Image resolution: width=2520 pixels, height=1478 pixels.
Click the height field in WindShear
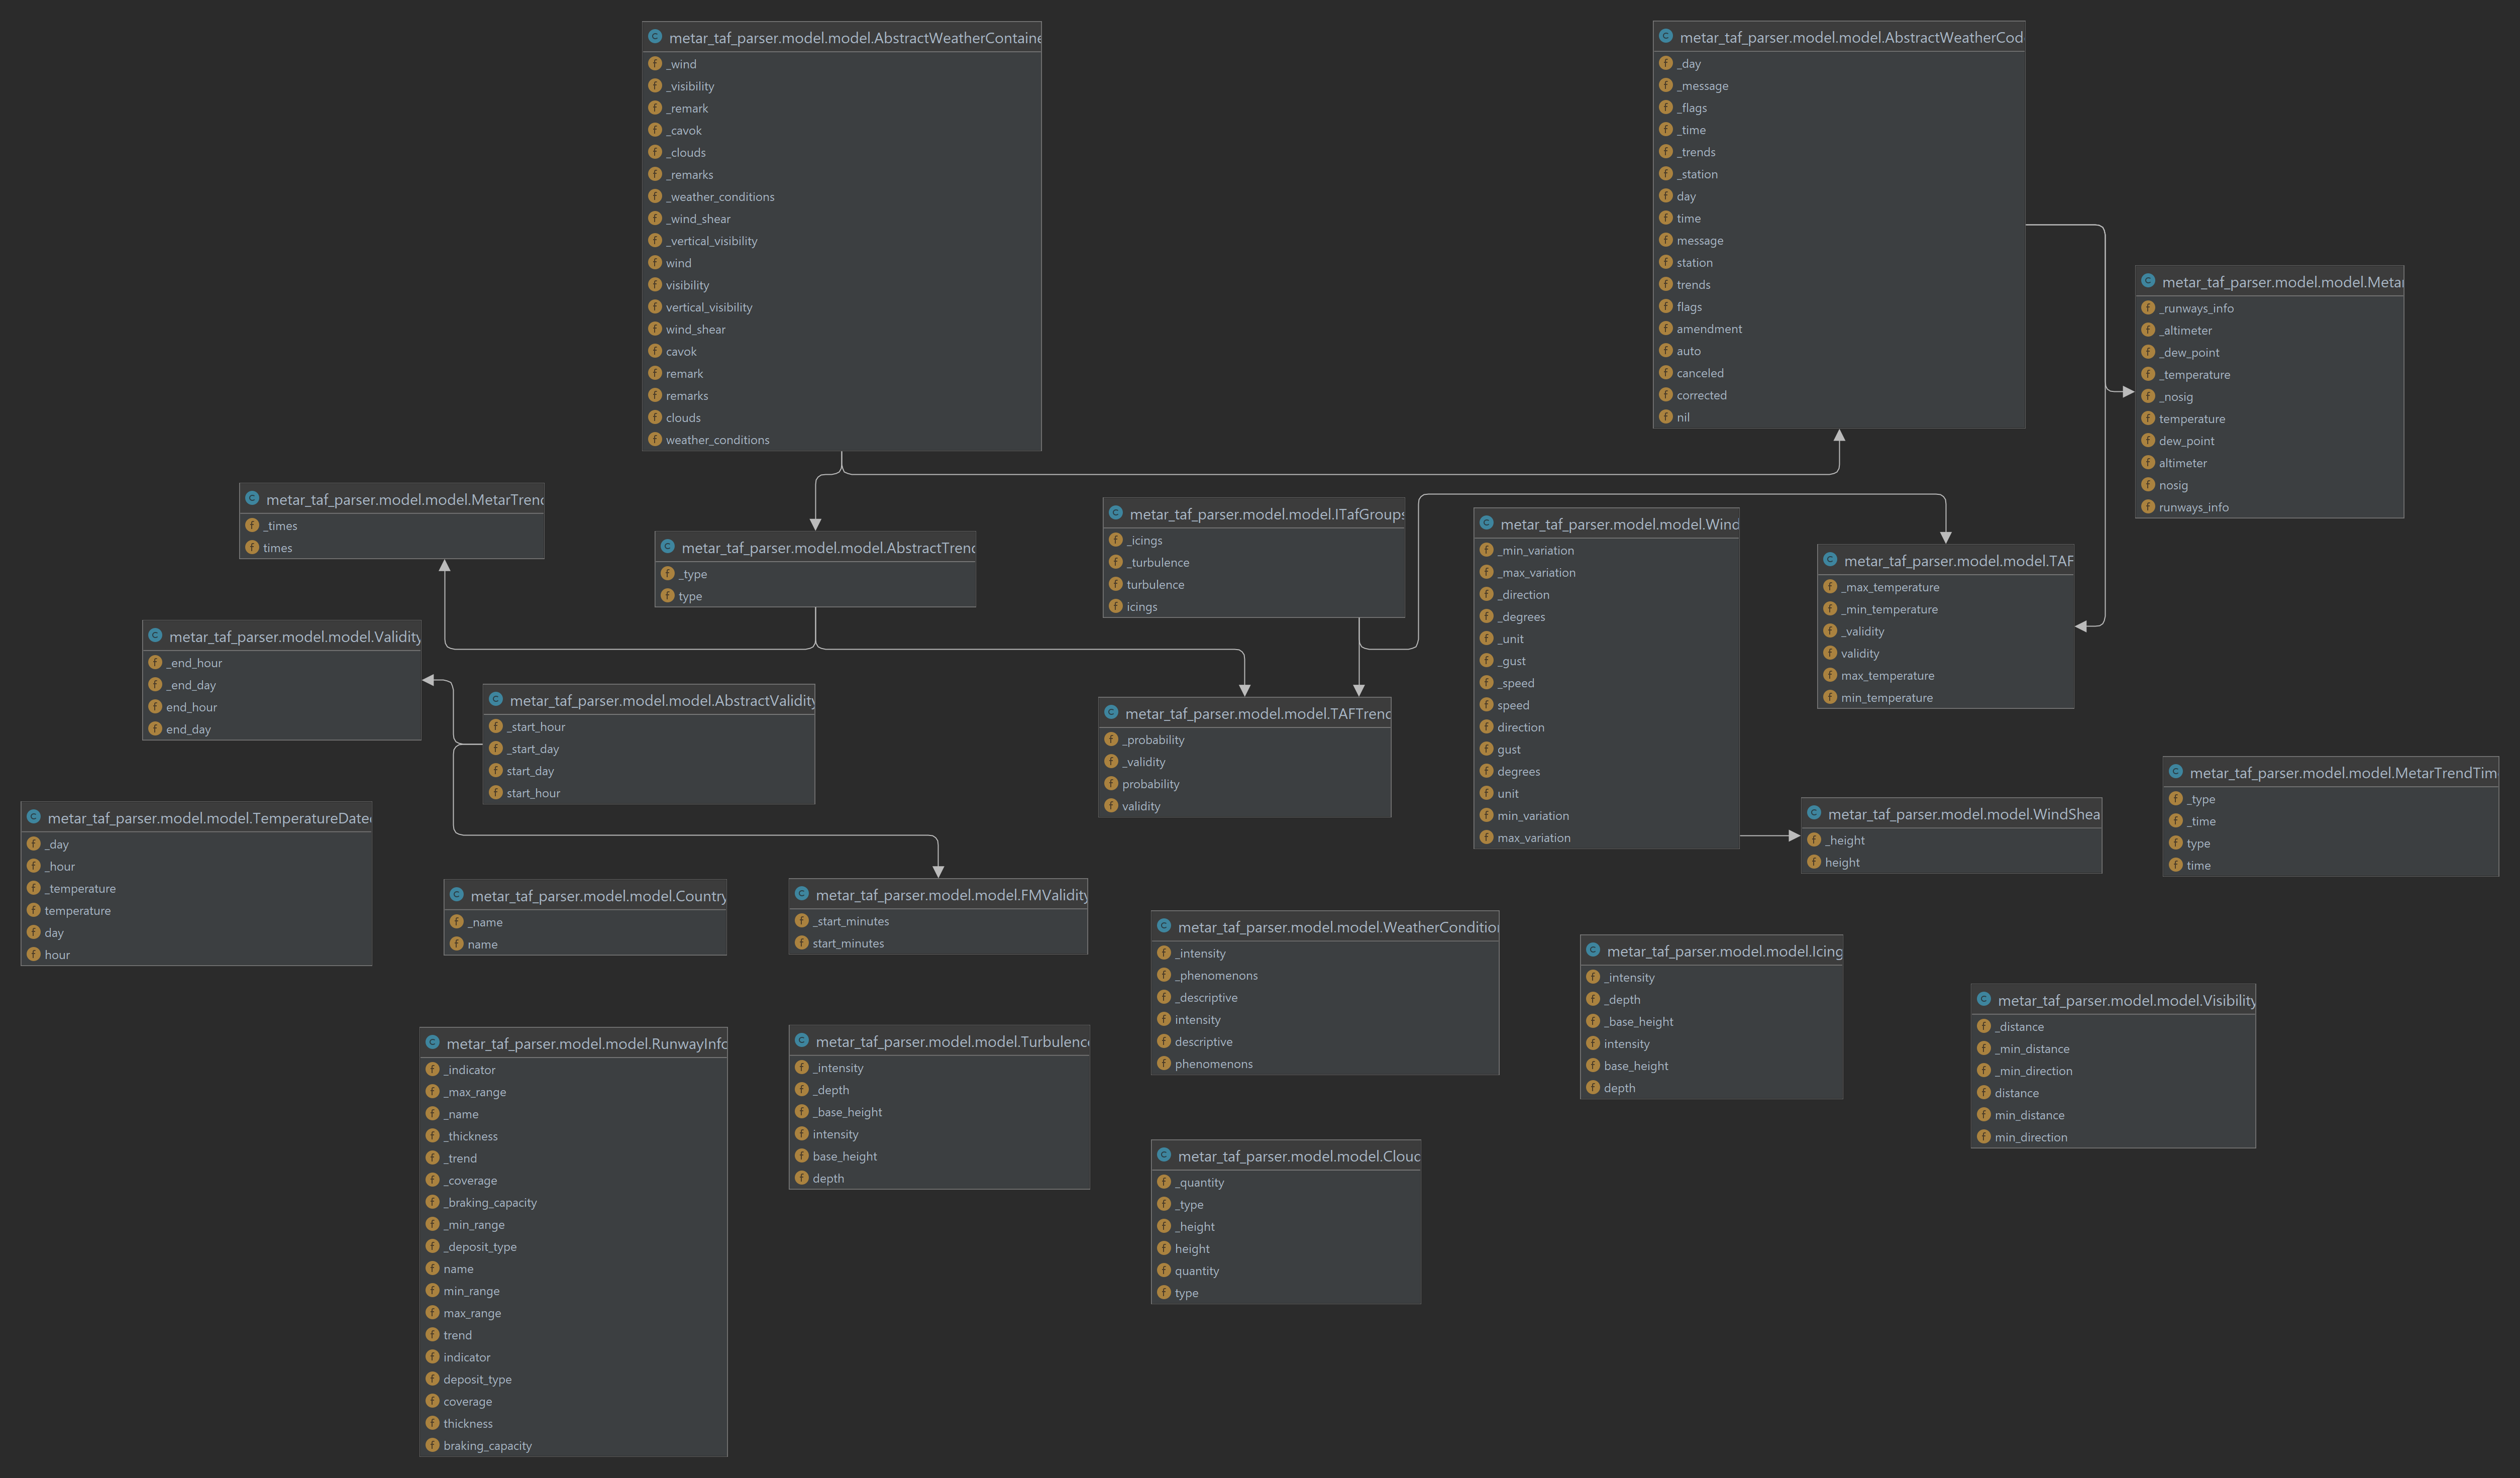coord(1842,863)
